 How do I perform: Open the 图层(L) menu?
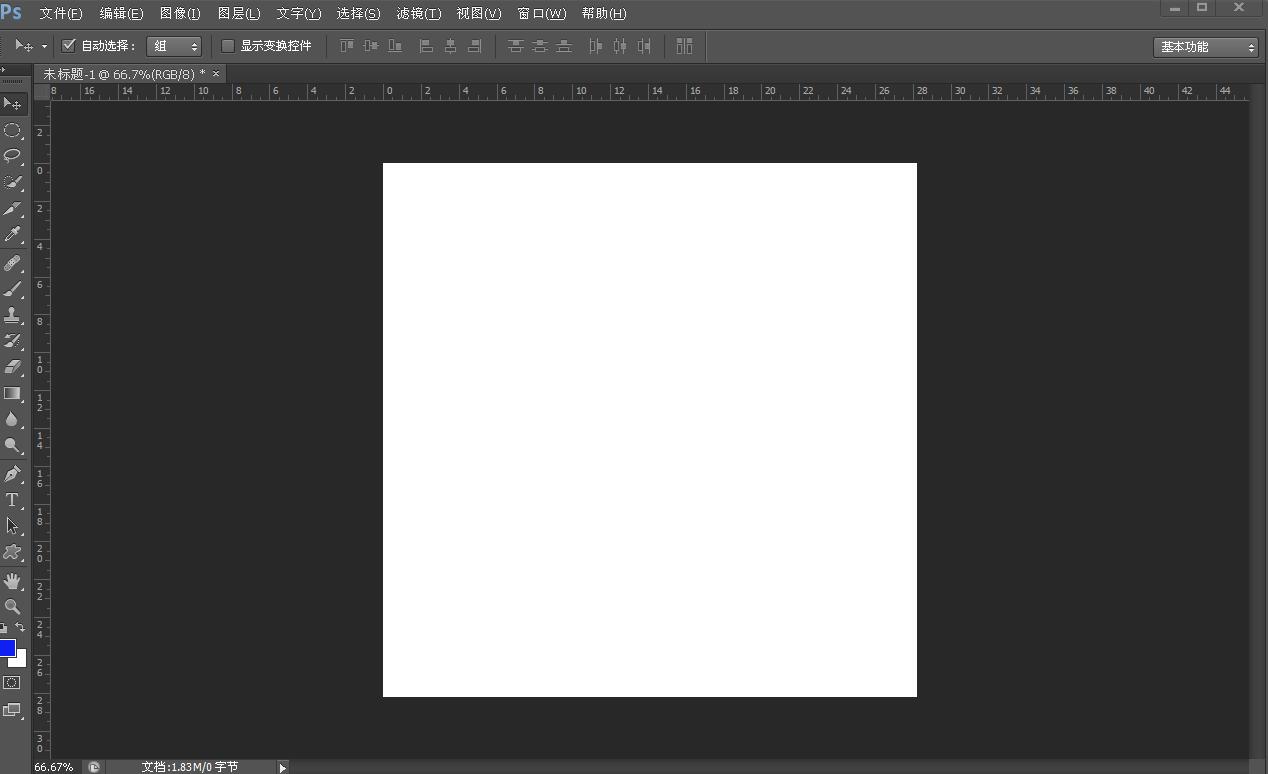coord(239,14)
